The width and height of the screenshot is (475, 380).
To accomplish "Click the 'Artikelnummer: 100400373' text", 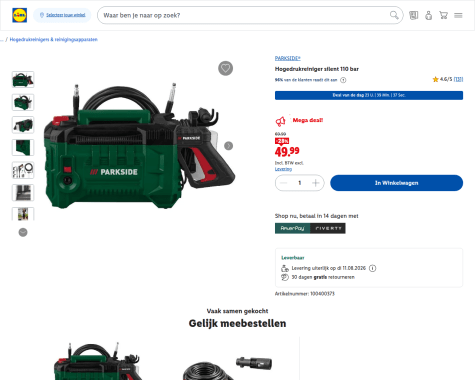I will [x=305, y=294].
